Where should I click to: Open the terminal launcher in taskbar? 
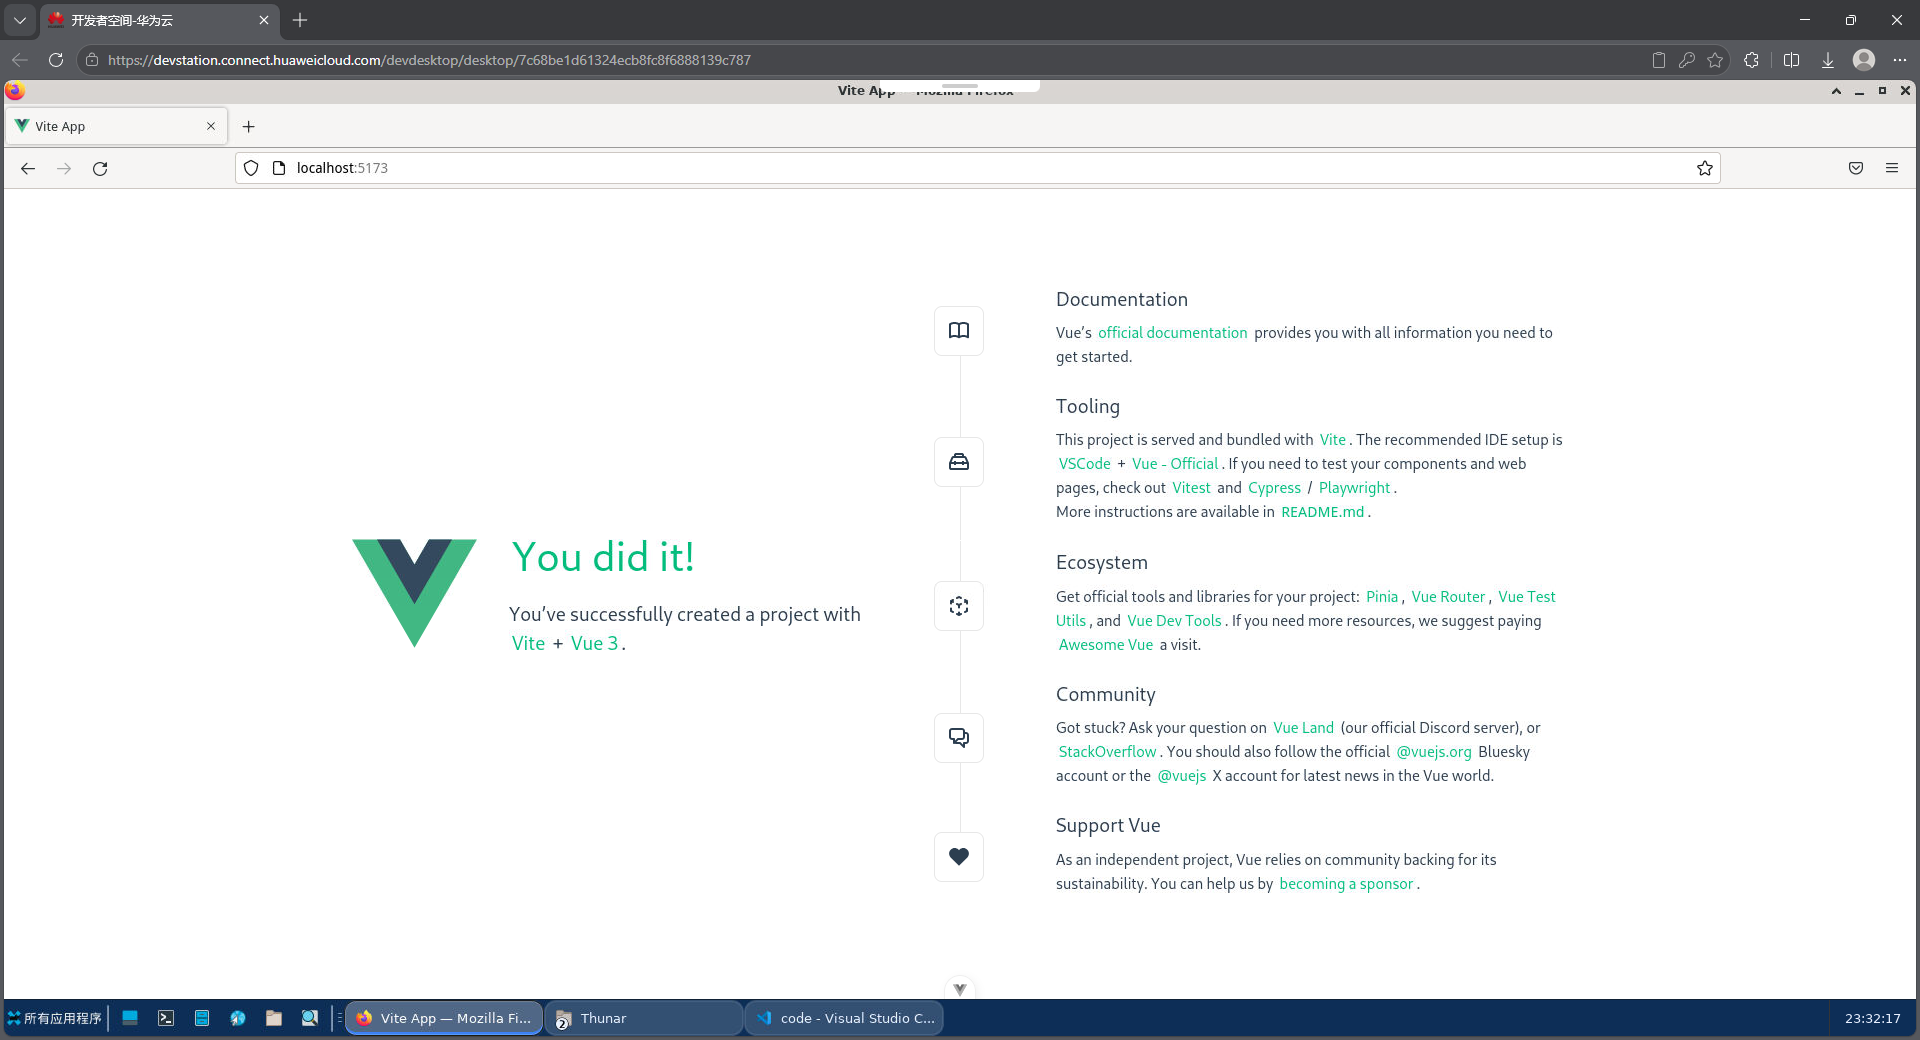point(166,1018)
